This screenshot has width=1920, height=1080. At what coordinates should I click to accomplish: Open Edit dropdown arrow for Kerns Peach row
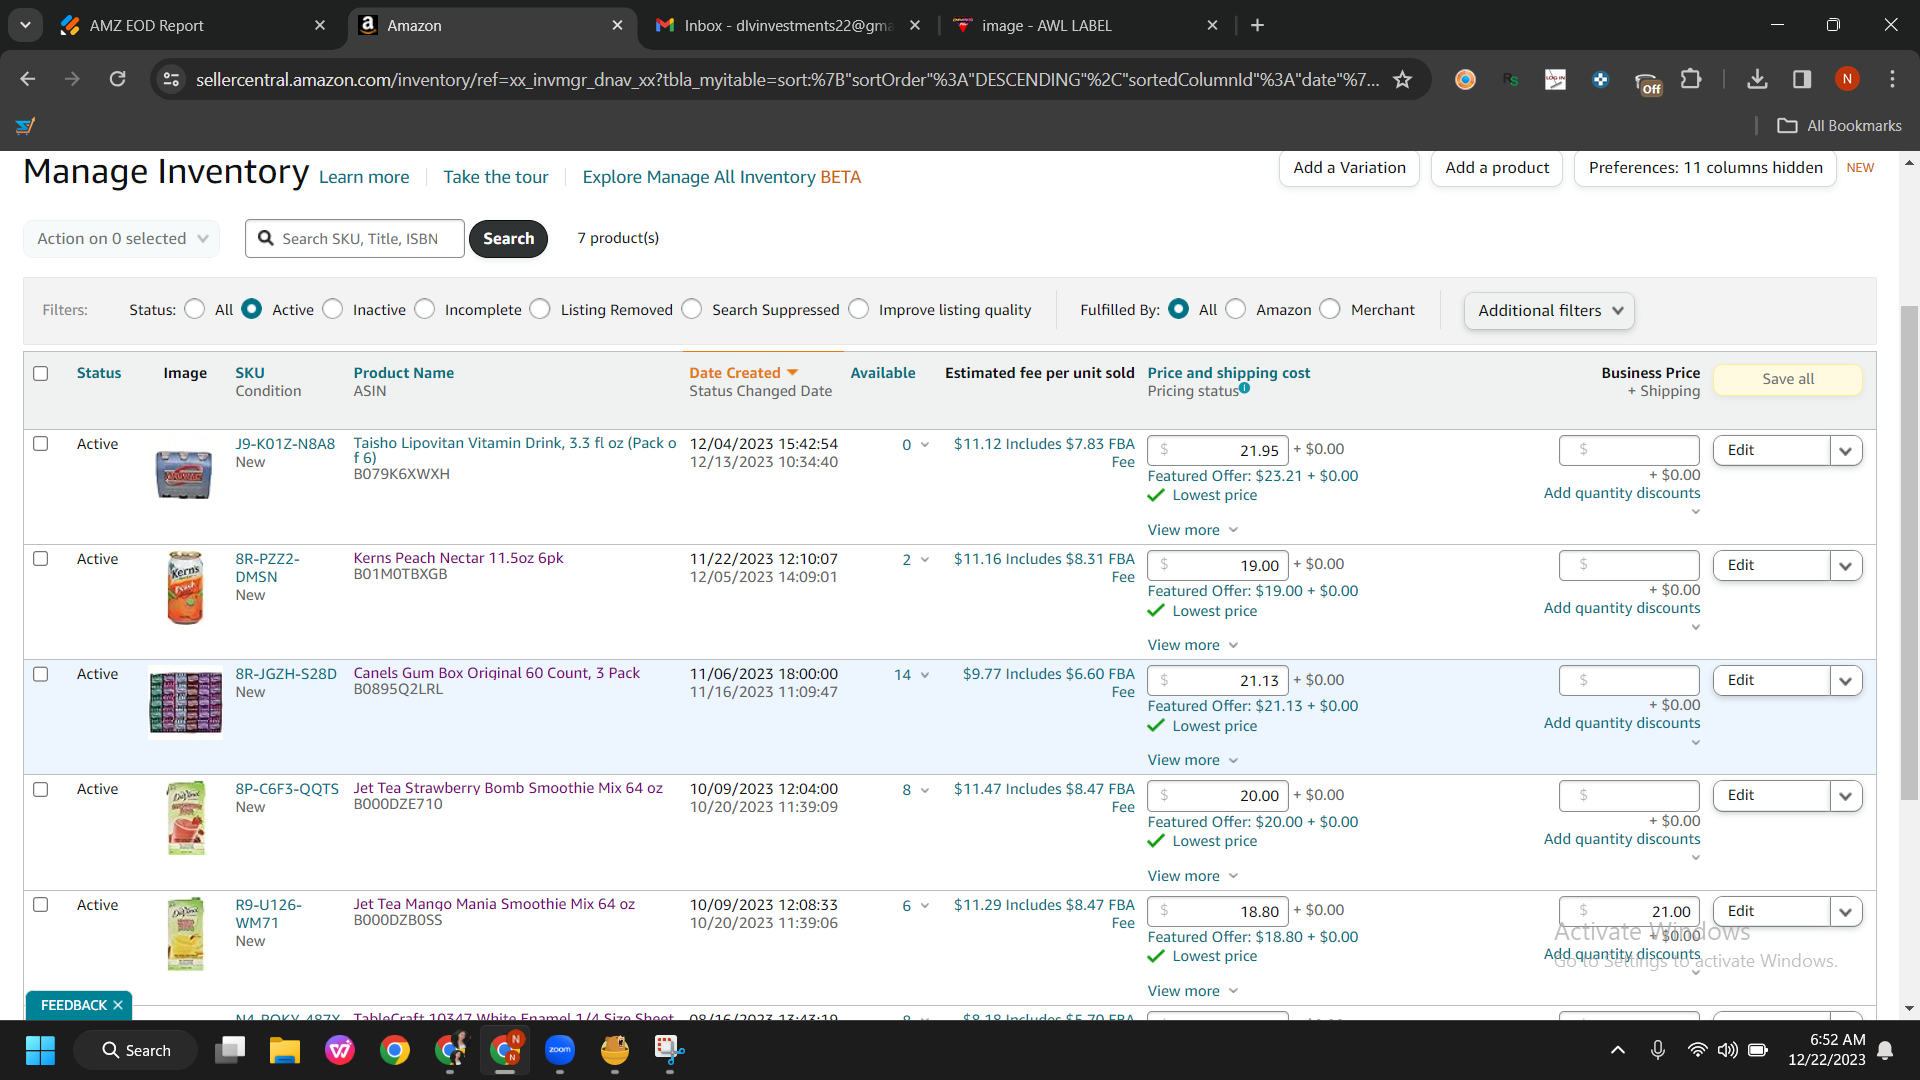(1845, 565)
